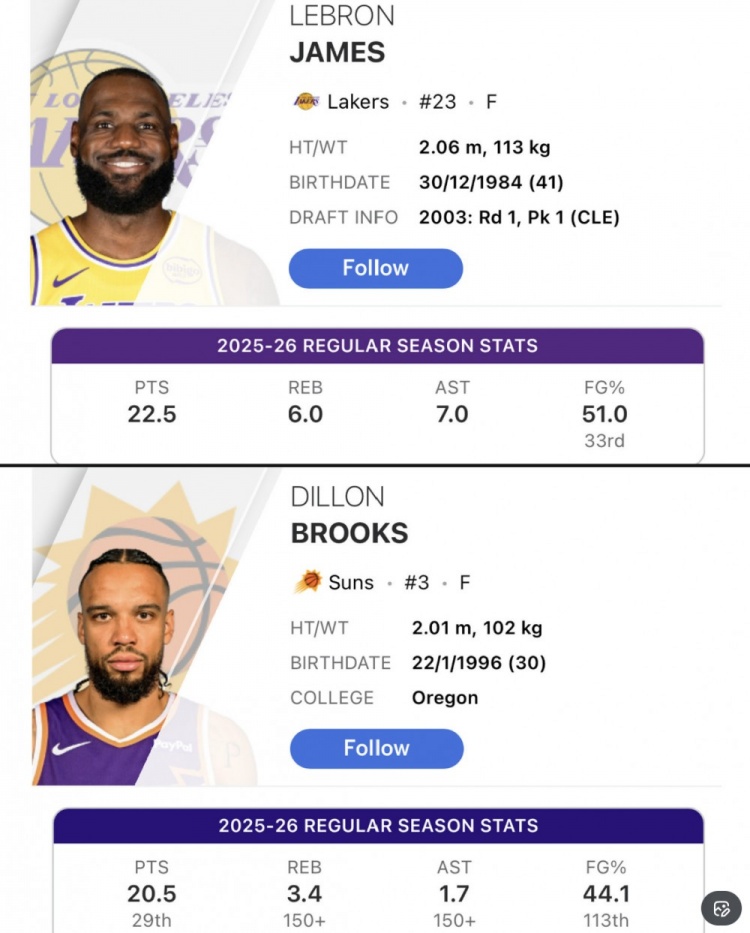Tap the image edit icon in bottom-right corner
Image resolution: width=750 pixels, height=933 pixels.
721,909
